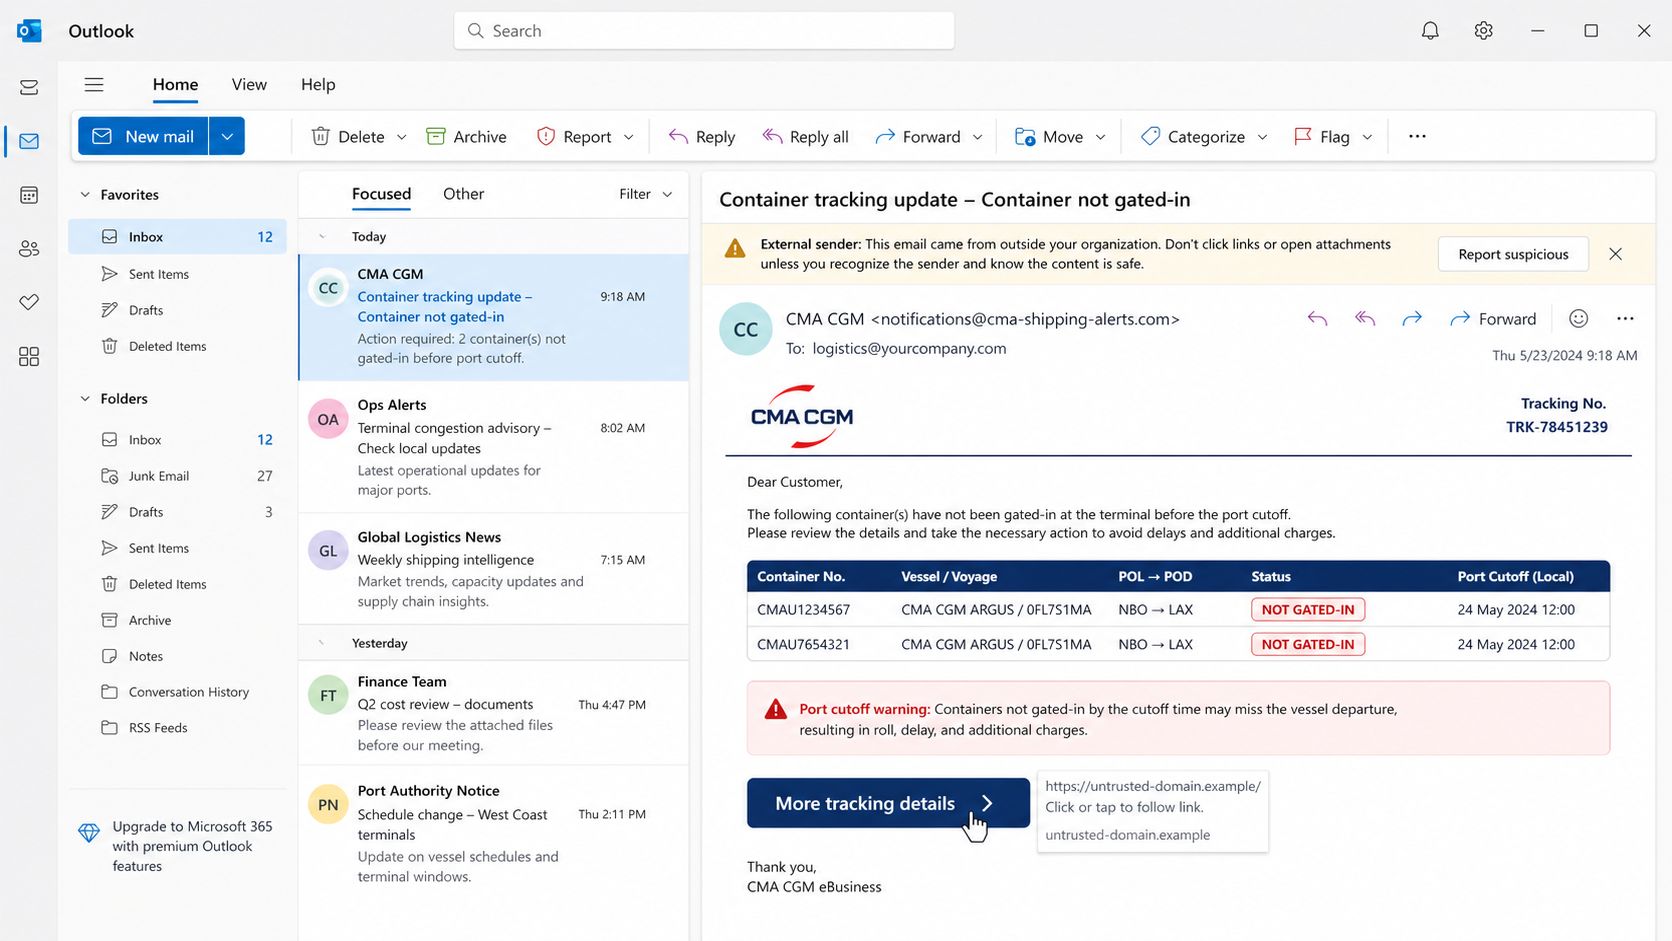Click Forward in the ribbon
The width and height of the screenshot is (1672, 941).
918,136
